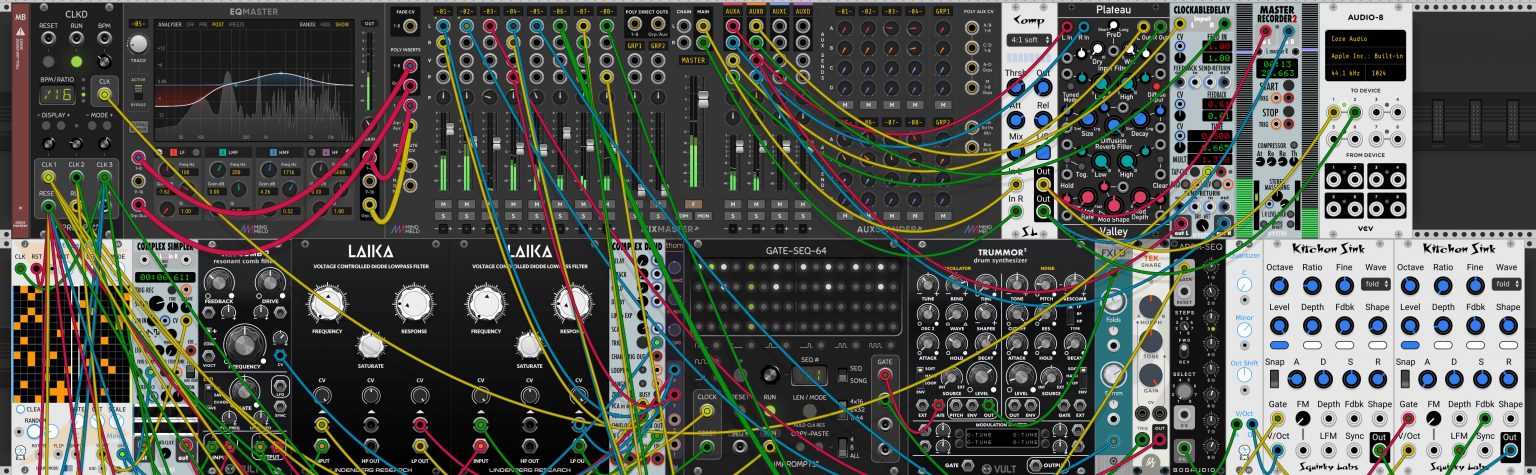Viewport: 1536px width, 475px height.
Task: Click the TUNE knob on Trummor drum synthesizer
Action: coord(928,285)
